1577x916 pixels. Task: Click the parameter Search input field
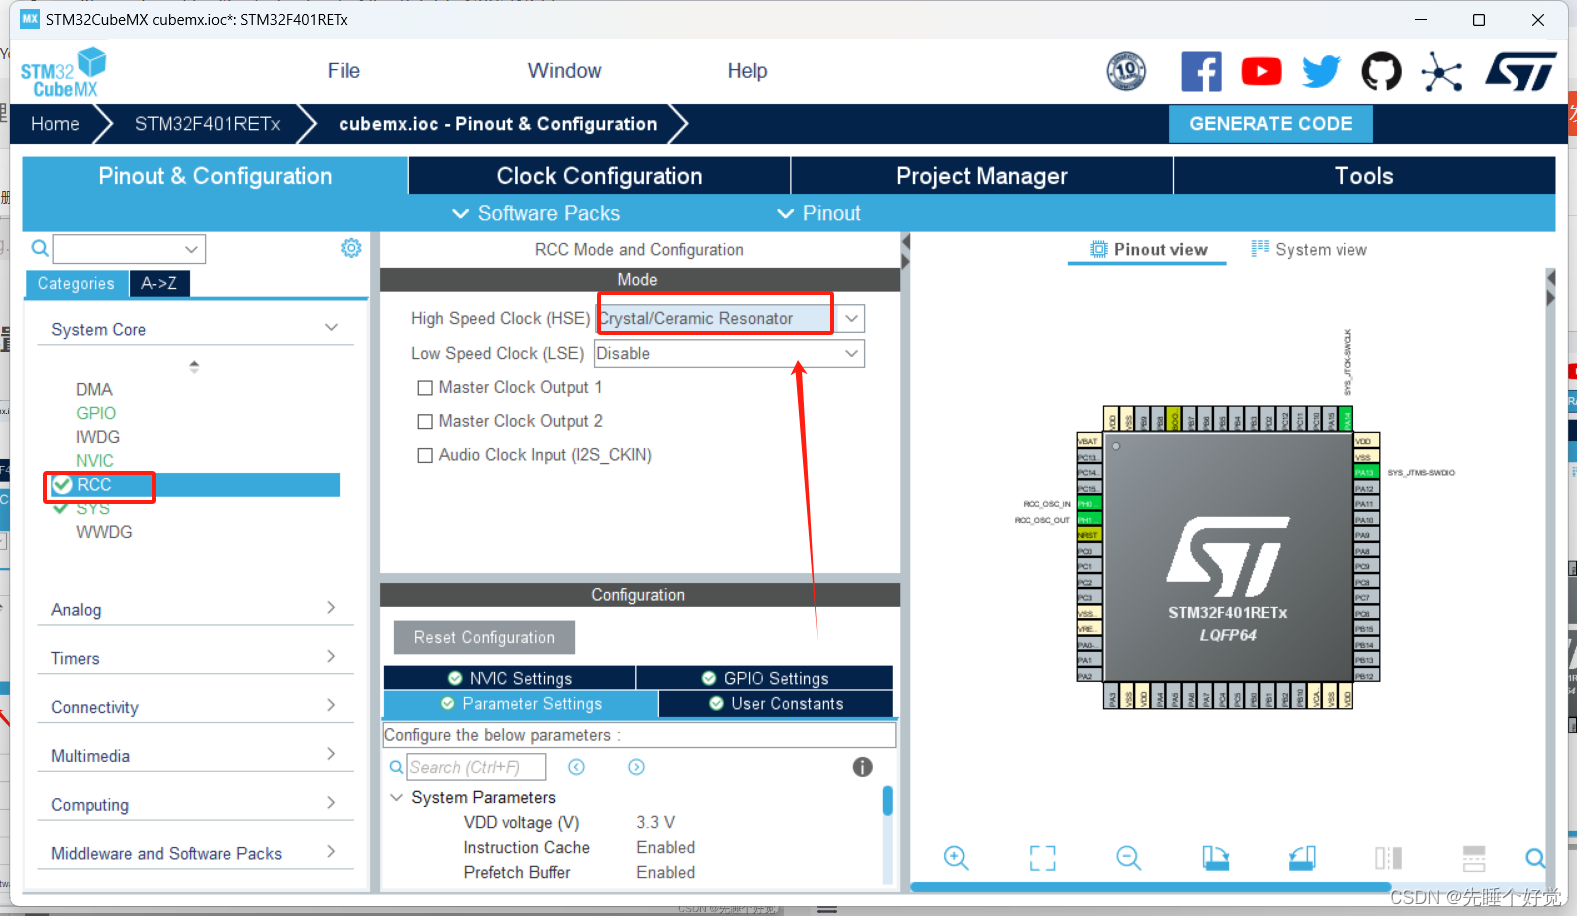[477, 767]
